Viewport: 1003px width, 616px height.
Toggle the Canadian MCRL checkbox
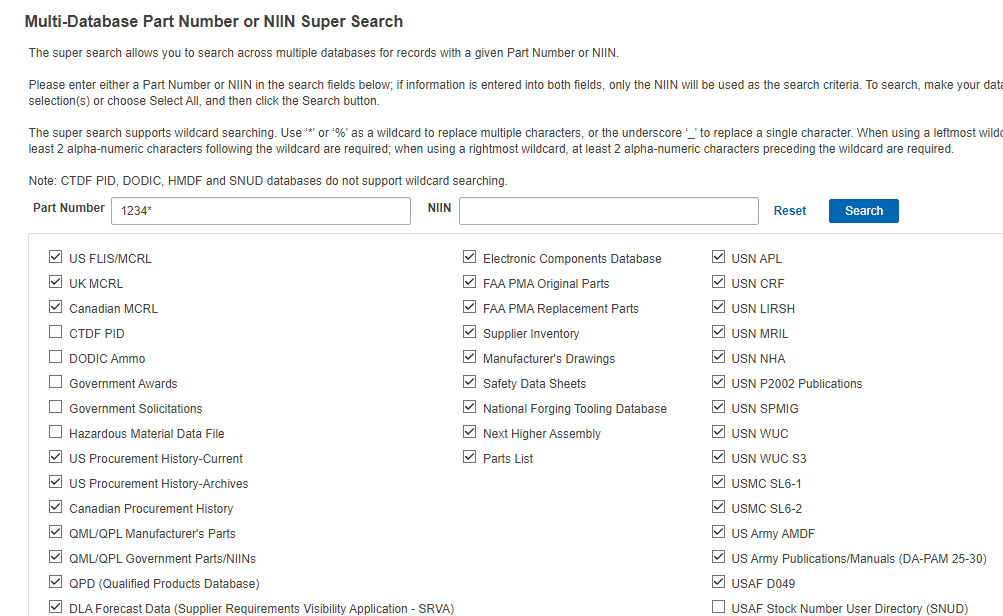(x=56, y=307)
